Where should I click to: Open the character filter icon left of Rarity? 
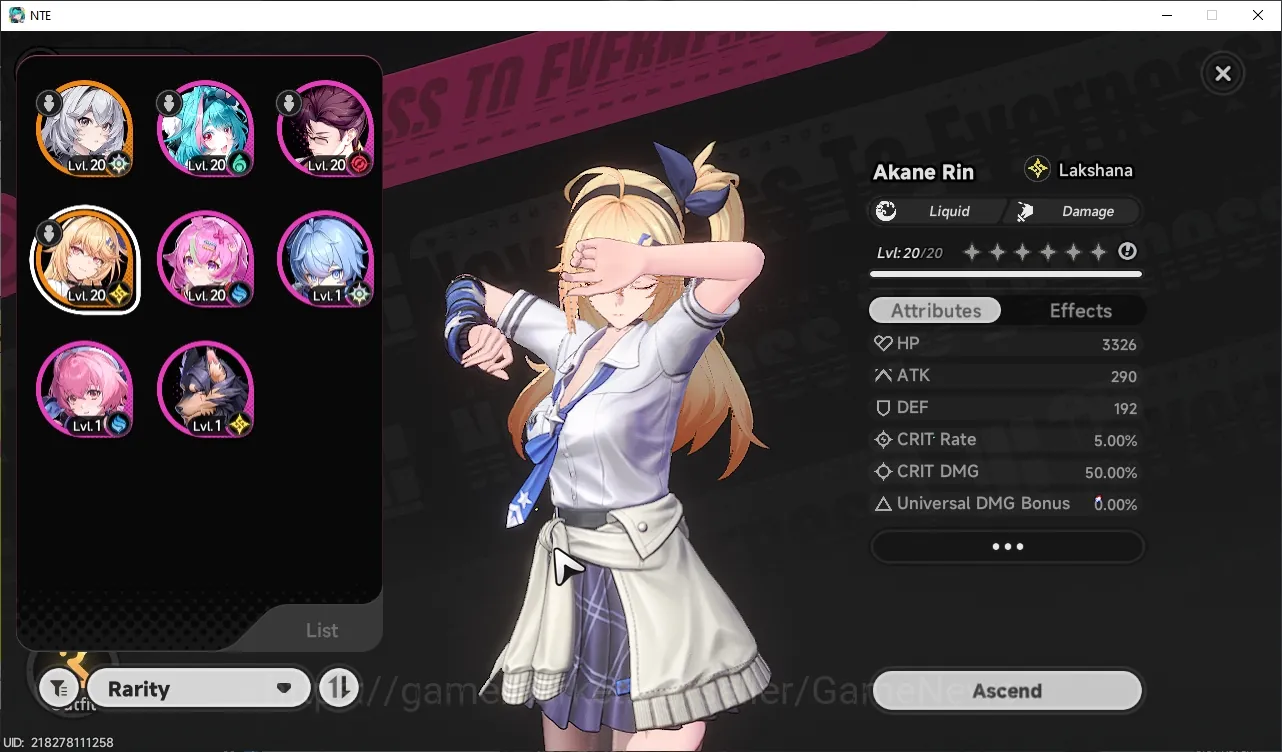pyautogui.click(x=59, y=689)
